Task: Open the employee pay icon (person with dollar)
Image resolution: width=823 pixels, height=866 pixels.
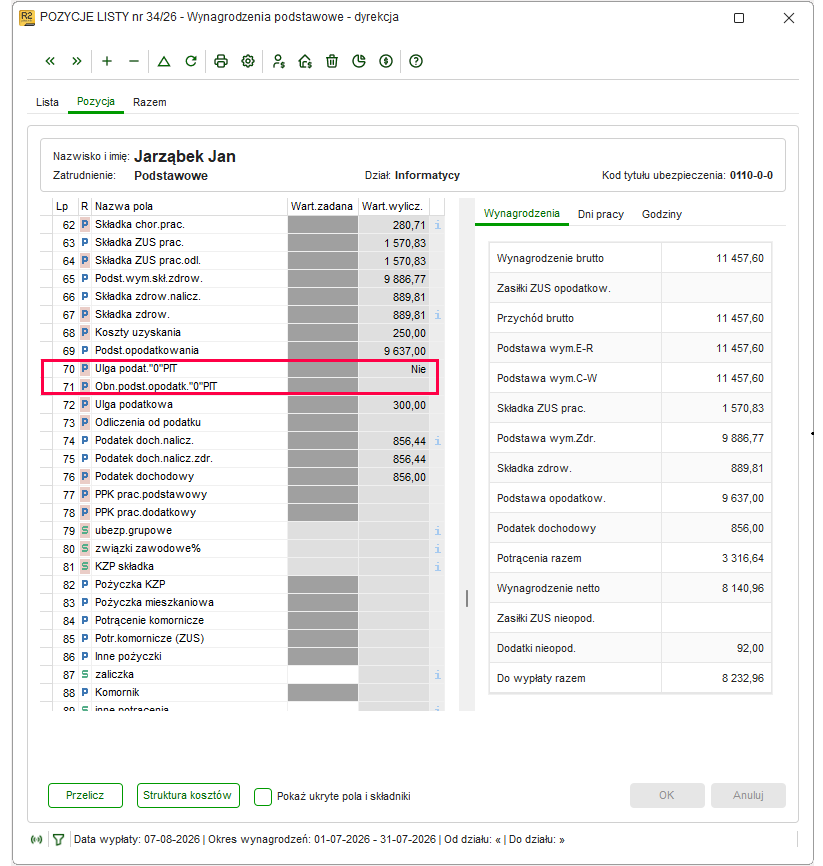Action: [278, 61]
